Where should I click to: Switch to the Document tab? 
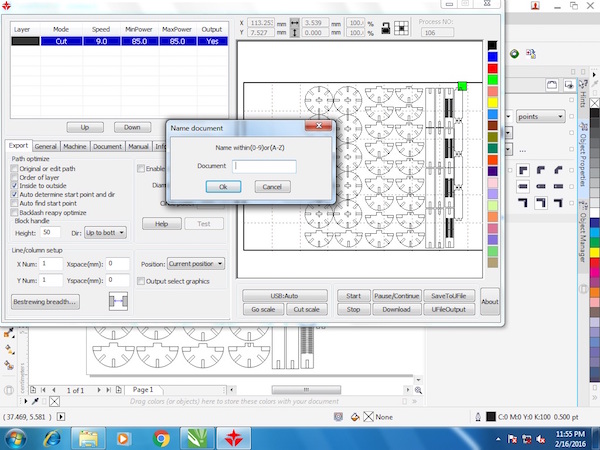tap(108, 147)
